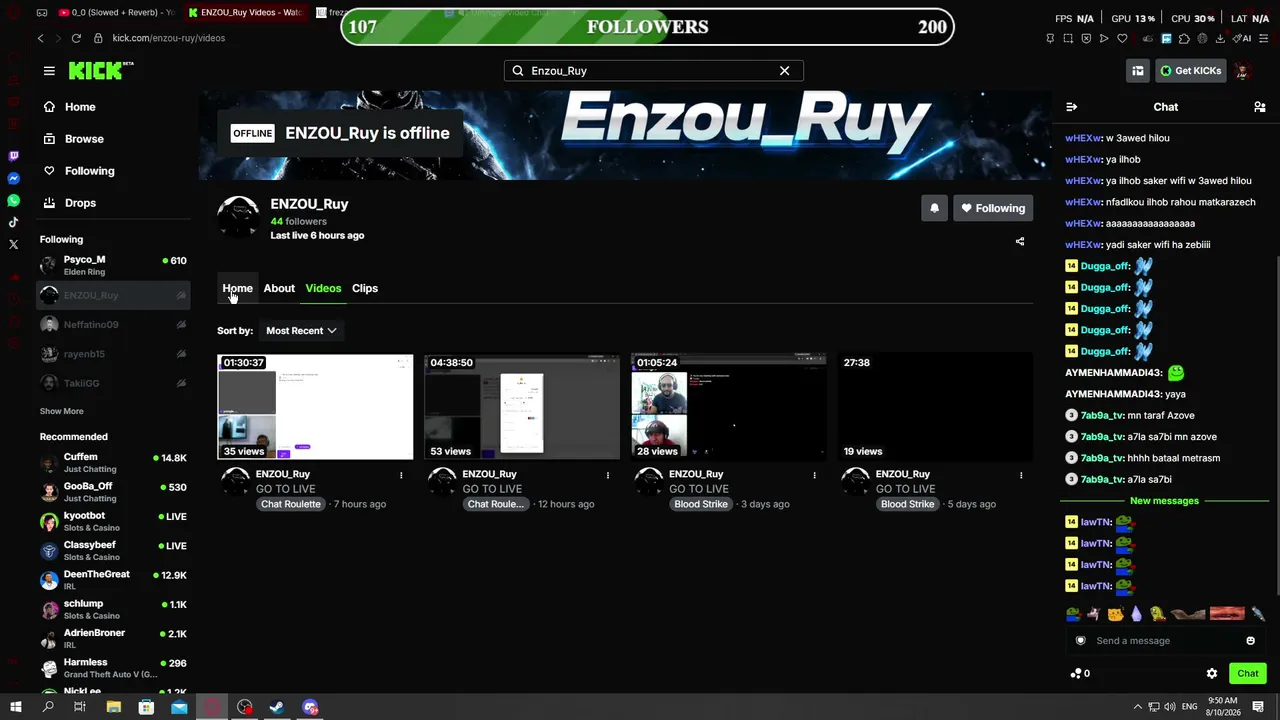Open the Windows Start menu

15,707
